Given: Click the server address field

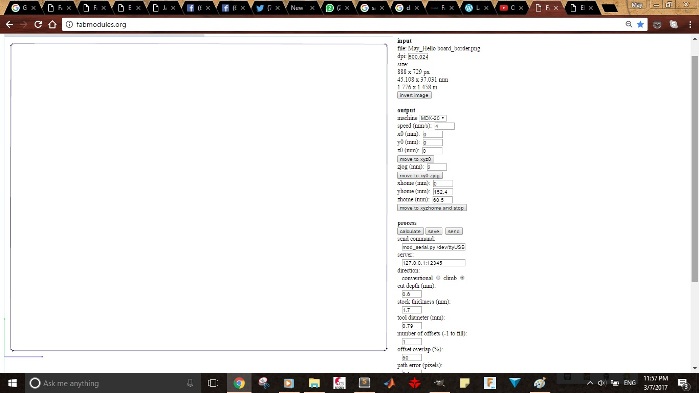Looking at the screenshot, I should tap(434, 263).
